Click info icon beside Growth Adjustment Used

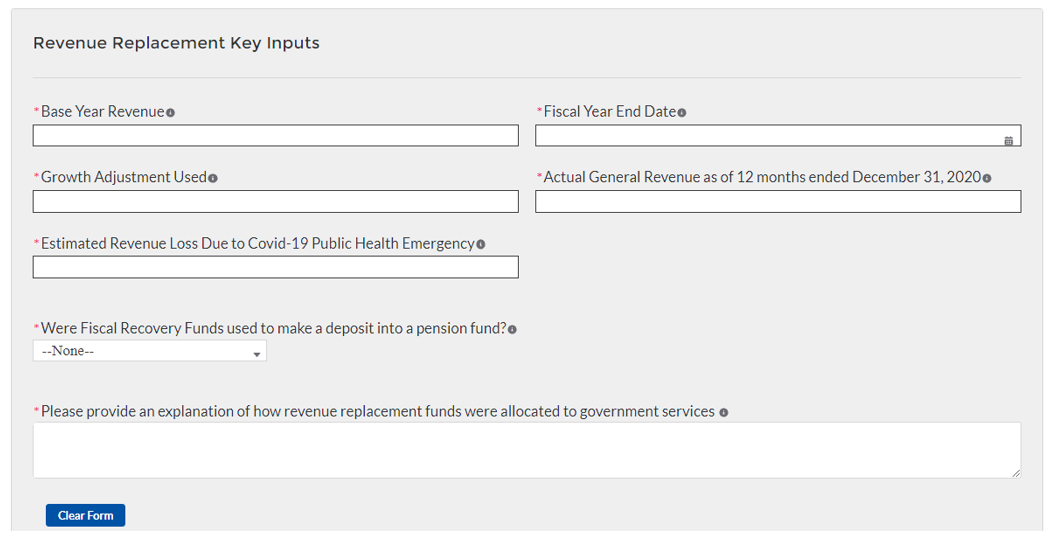pos(213,178)
